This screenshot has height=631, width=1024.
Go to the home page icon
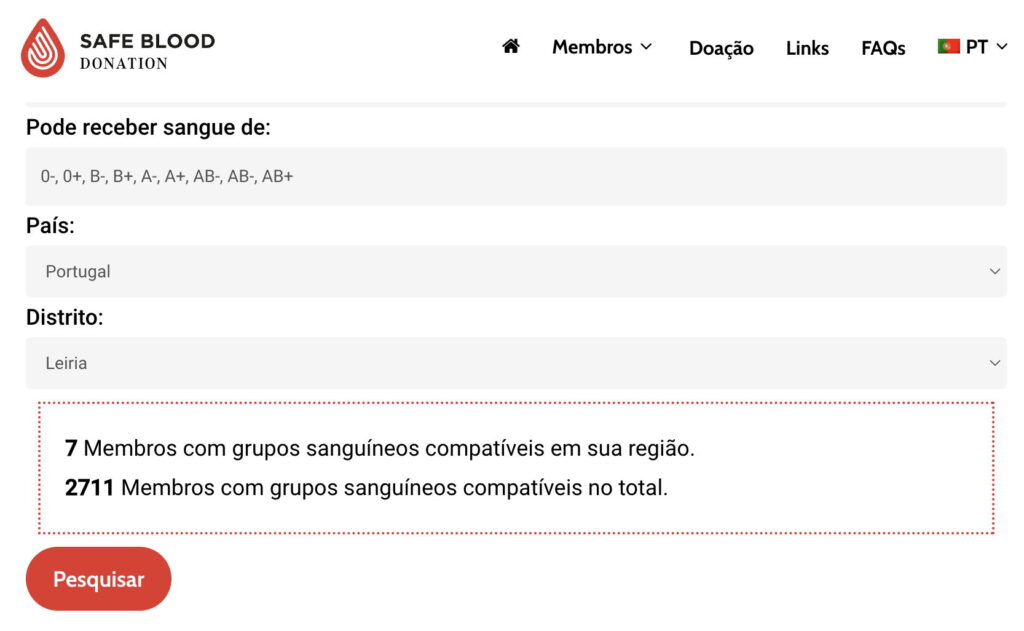pyautogui.click(x=511, y=46)
